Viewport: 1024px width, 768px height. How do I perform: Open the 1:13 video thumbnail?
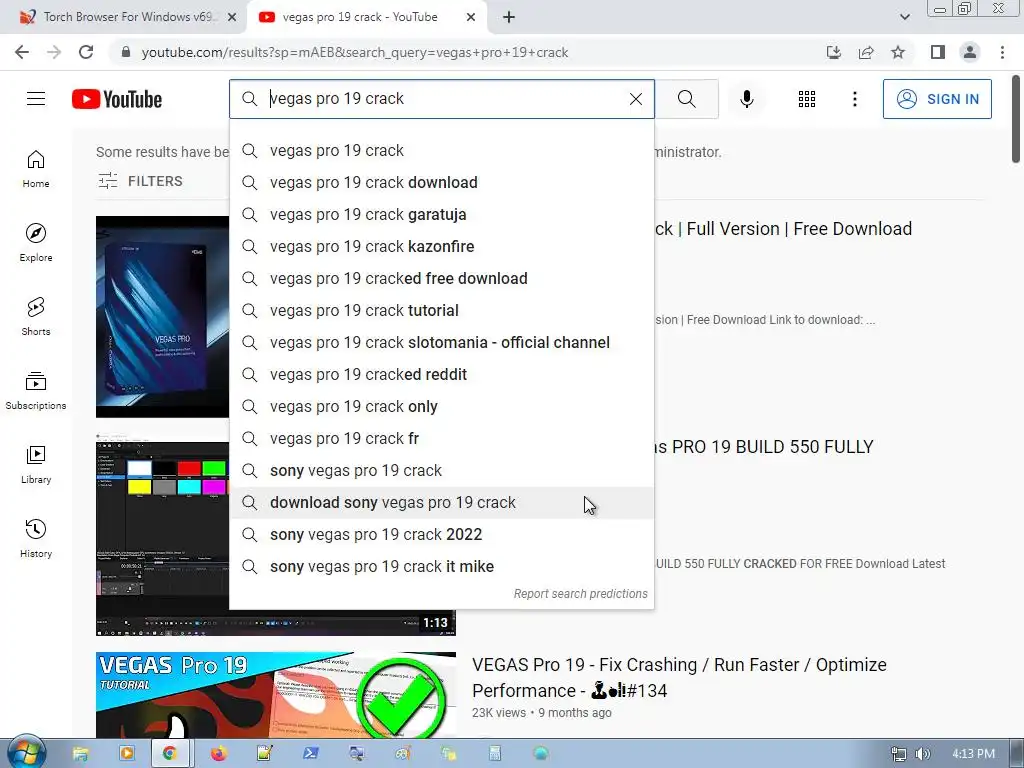pos(163,534)
